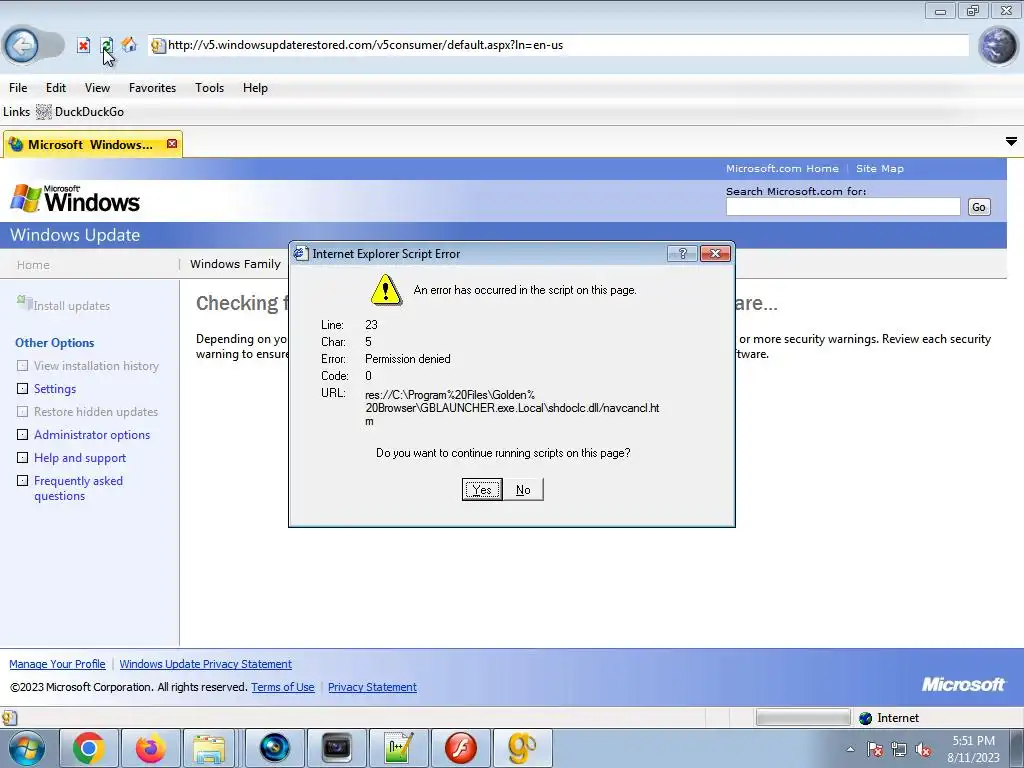
Task: Click the spinning globe throbber icon
Action: coord(998,46)
